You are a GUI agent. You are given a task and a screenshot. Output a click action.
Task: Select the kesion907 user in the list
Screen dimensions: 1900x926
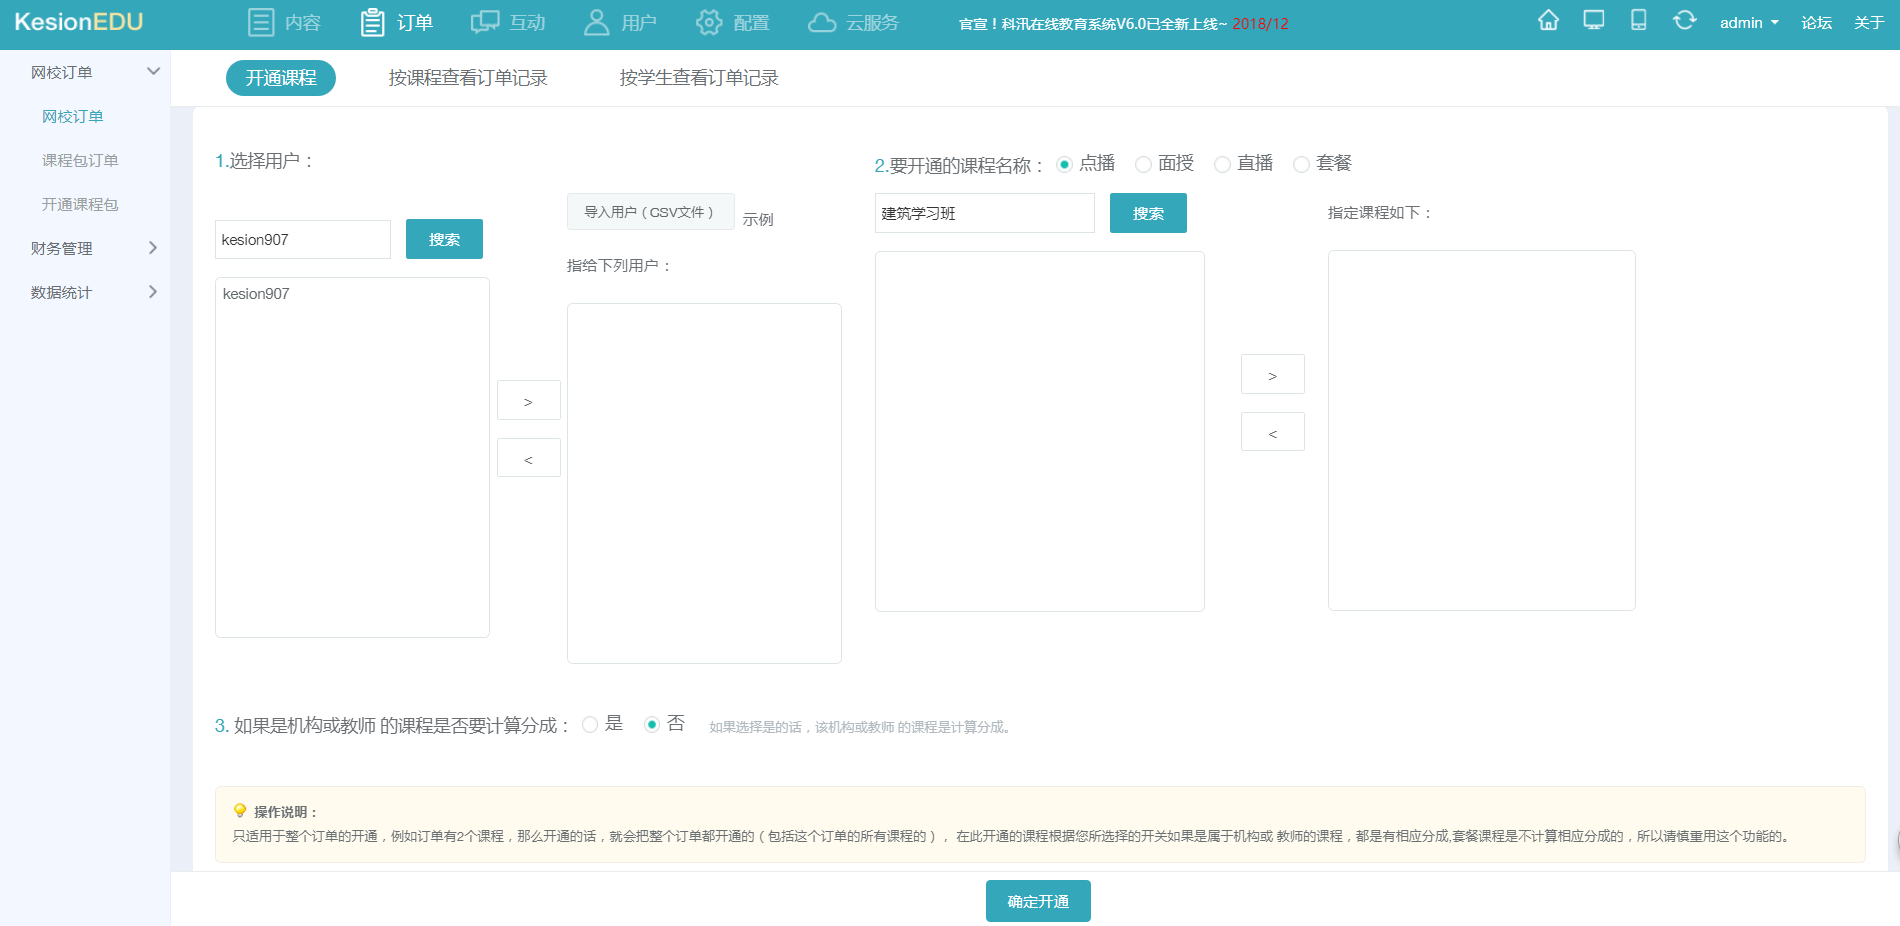click(255, 293)
